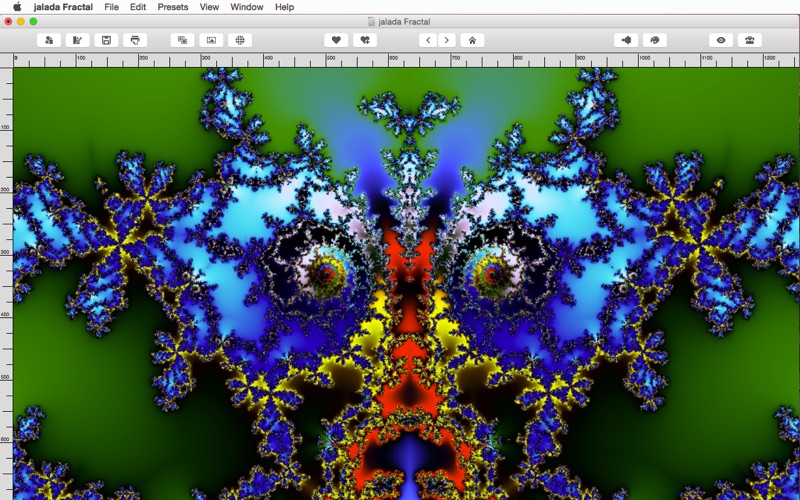Return to home view via house icon
Viewport: 800px width, 500px height.
[x=472, y=40]
